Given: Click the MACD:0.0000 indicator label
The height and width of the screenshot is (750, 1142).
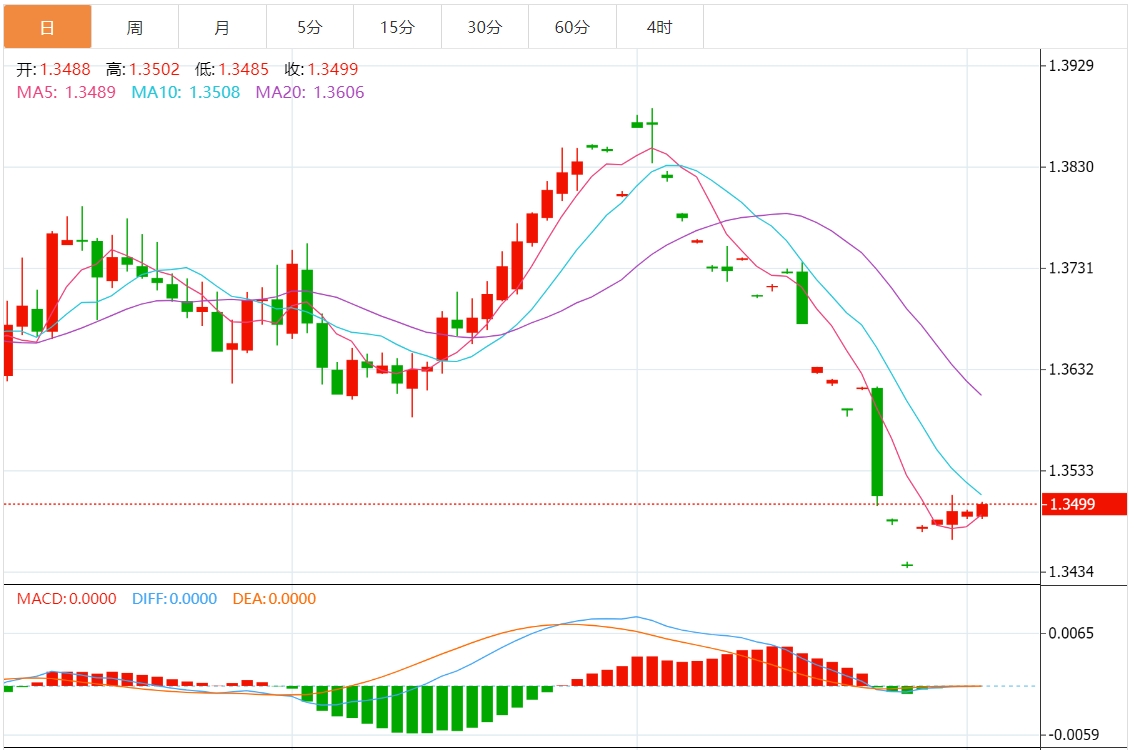Looking at the screenshot, I should [x=66, y=599].
